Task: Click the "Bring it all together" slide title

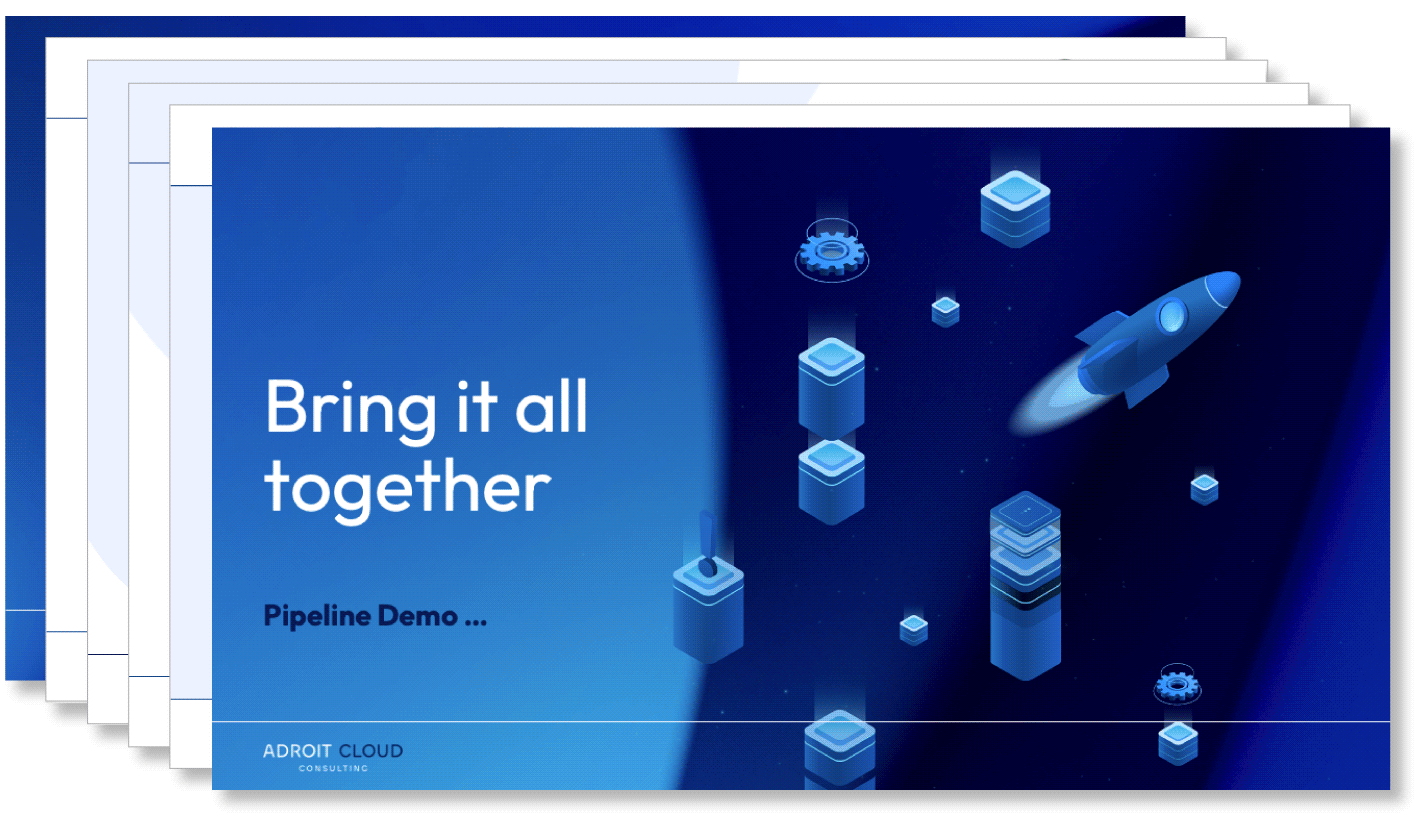Action: [426, 448]
